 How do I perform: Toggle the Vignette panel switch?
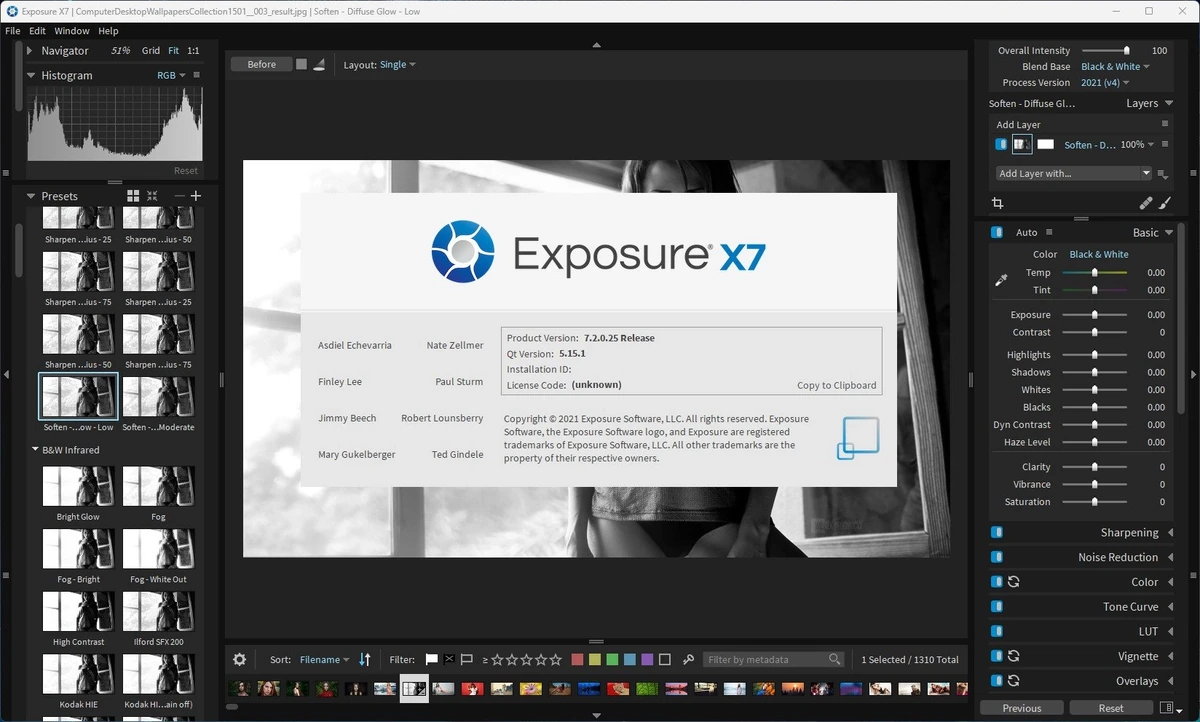[x=997, y=656]
